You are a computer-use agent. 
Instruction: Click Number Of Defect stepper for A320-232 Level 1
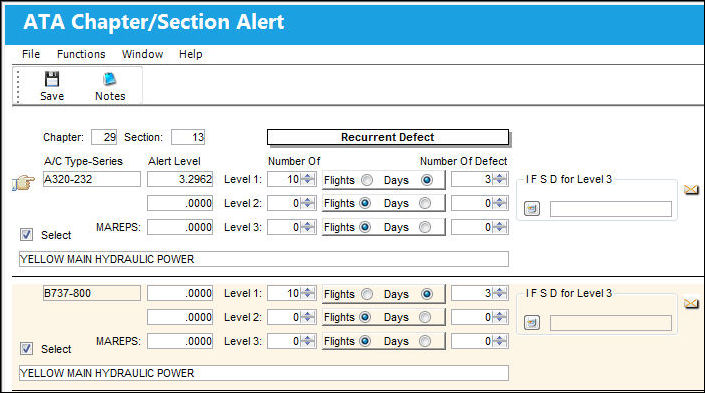(x=500, y=179)
